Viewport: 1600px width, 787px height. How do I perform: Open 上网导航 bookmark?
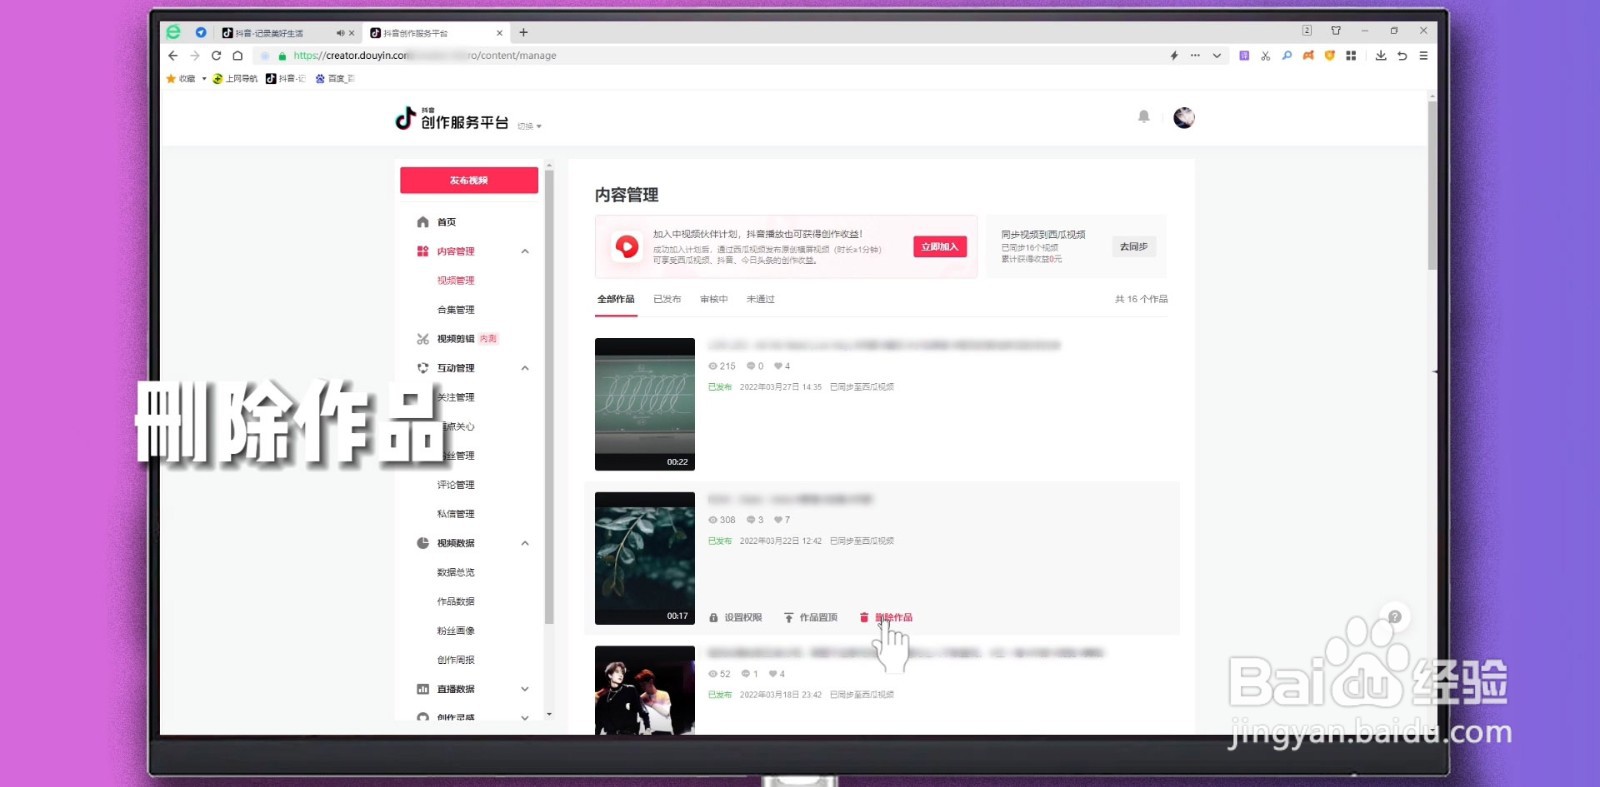235,78
